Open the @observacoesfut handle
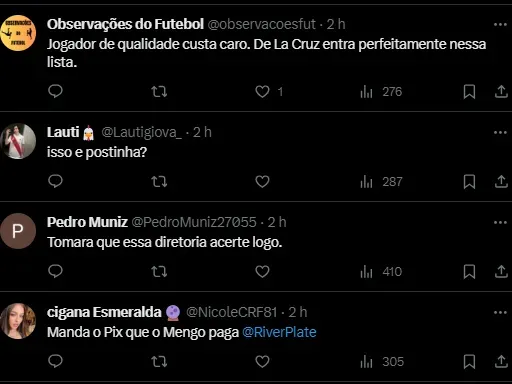Viewport: 512px width, 384px height. [x=262, y=24]
